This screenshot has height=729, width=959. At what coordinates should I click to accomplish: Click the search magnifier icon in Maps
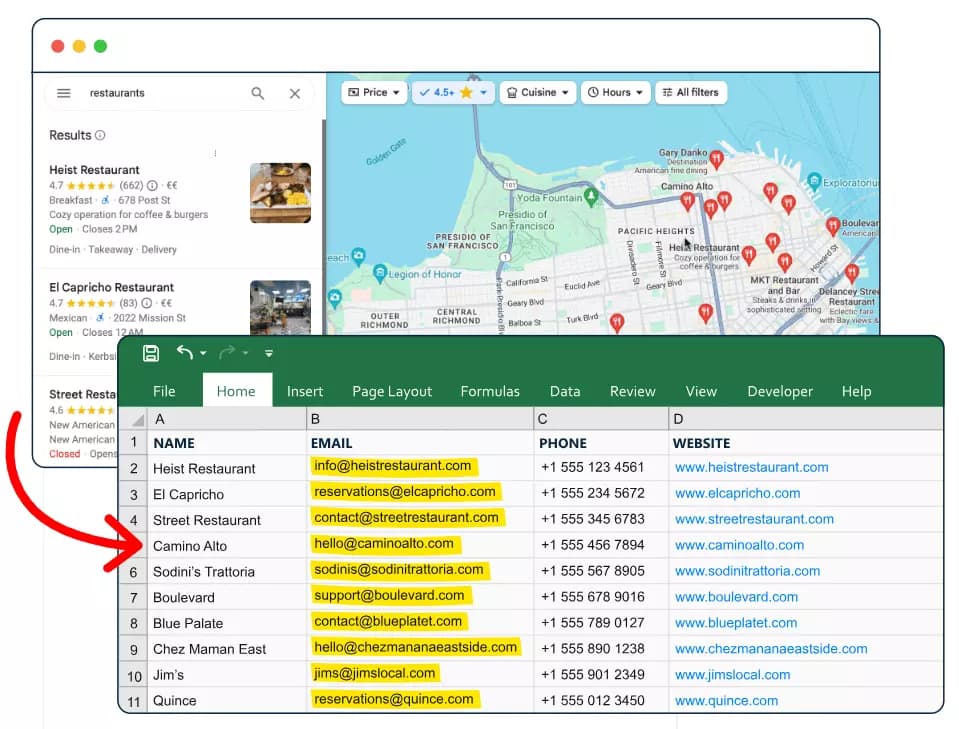click(x=257, y=92)
